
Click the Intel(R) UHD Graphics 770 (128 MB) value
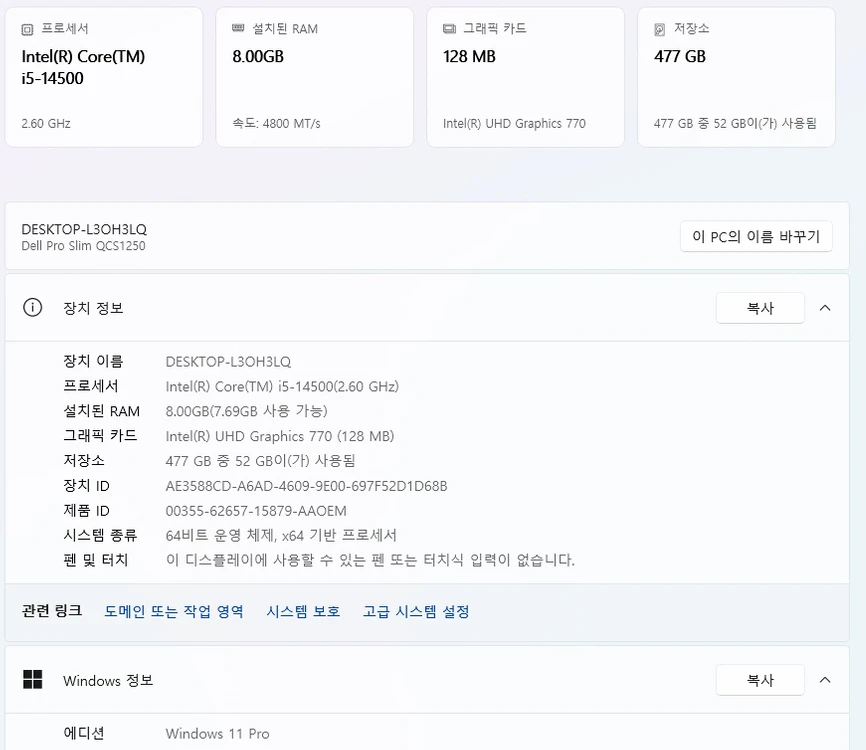coord(280,436)
